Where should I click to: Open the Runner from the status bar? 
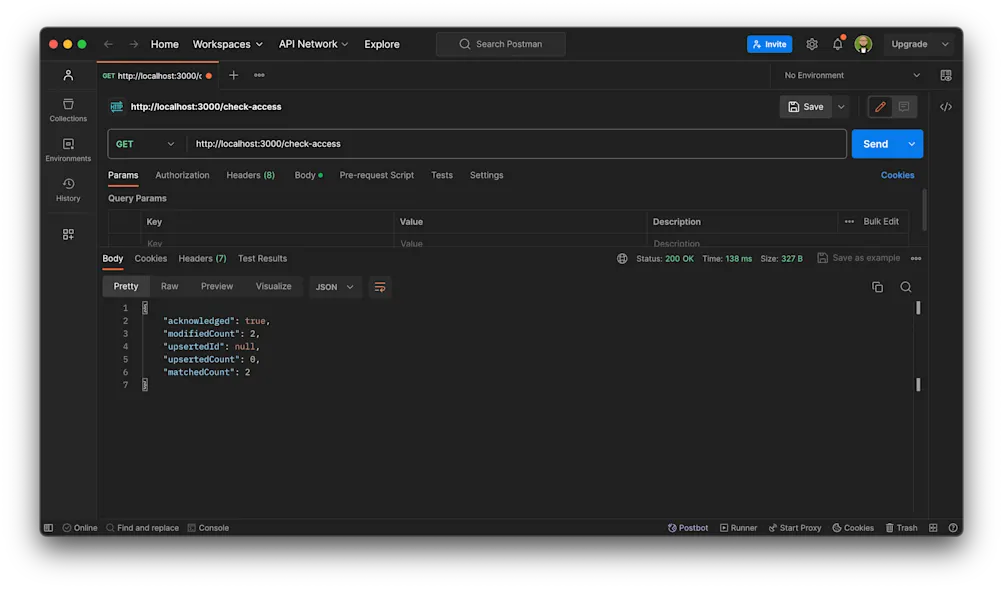[x=738, y=527]
